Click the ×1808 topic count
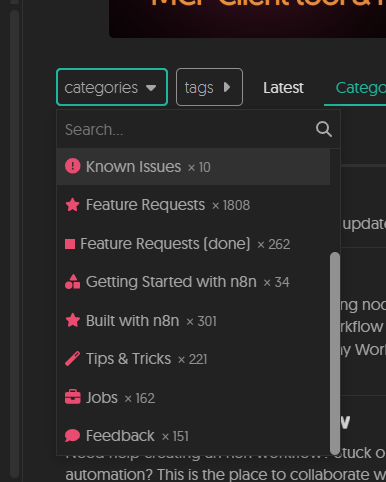 coord(231,206)
